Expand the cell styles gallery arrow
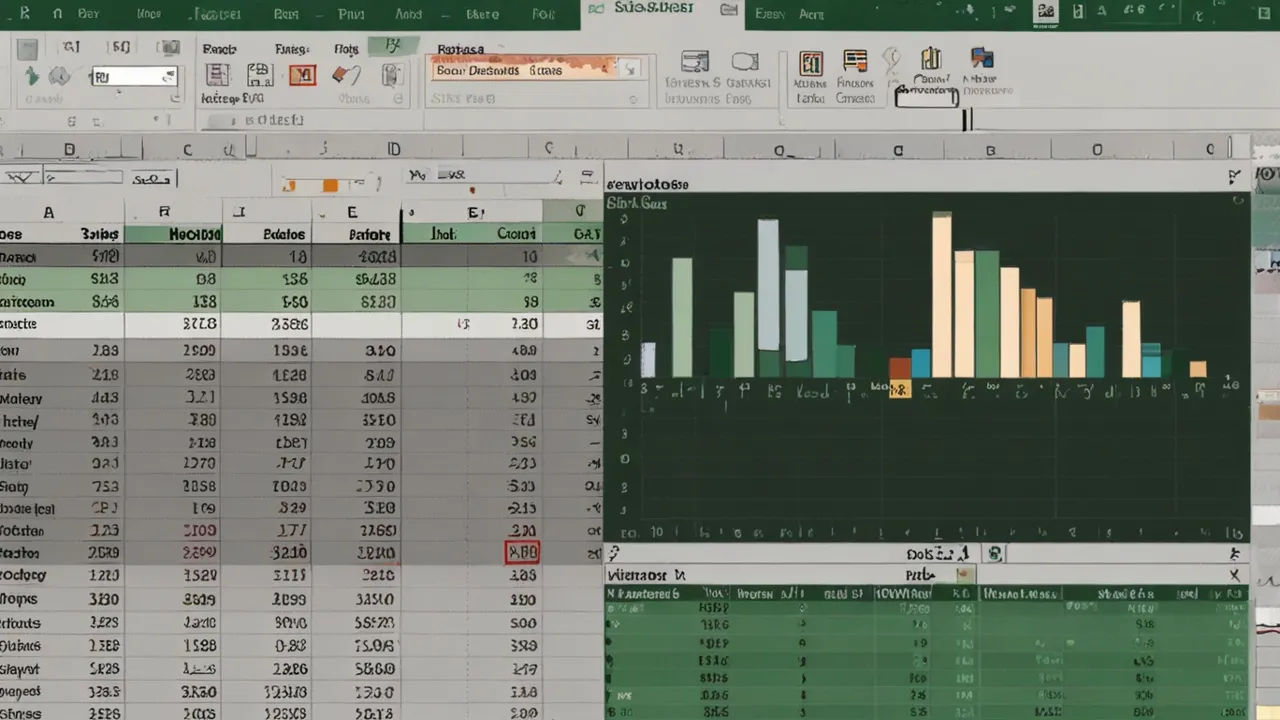The image size is (1280, 720). (629, 70)
